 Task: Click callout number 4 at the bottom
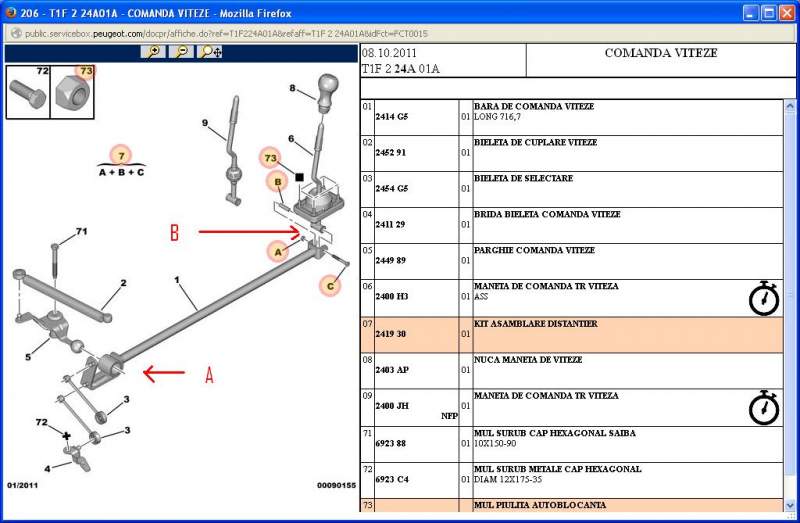click(x=47, y=468)
